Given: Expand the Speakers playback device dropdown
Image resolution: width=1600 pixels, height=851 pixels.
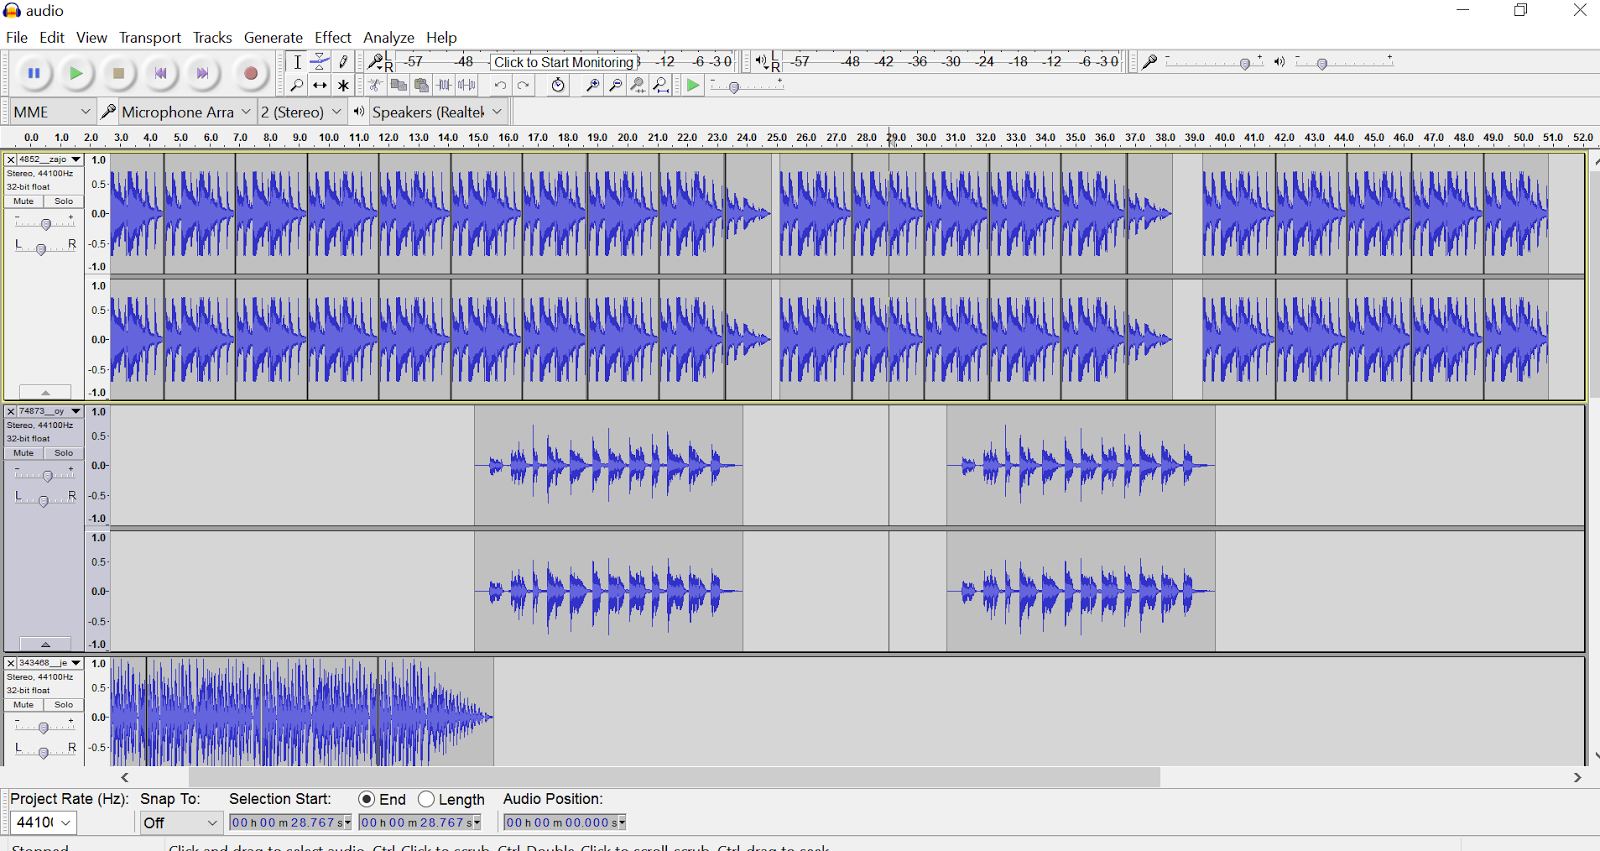Looking at the screenshot, I should pyautogui.click(x=437, y=112).
